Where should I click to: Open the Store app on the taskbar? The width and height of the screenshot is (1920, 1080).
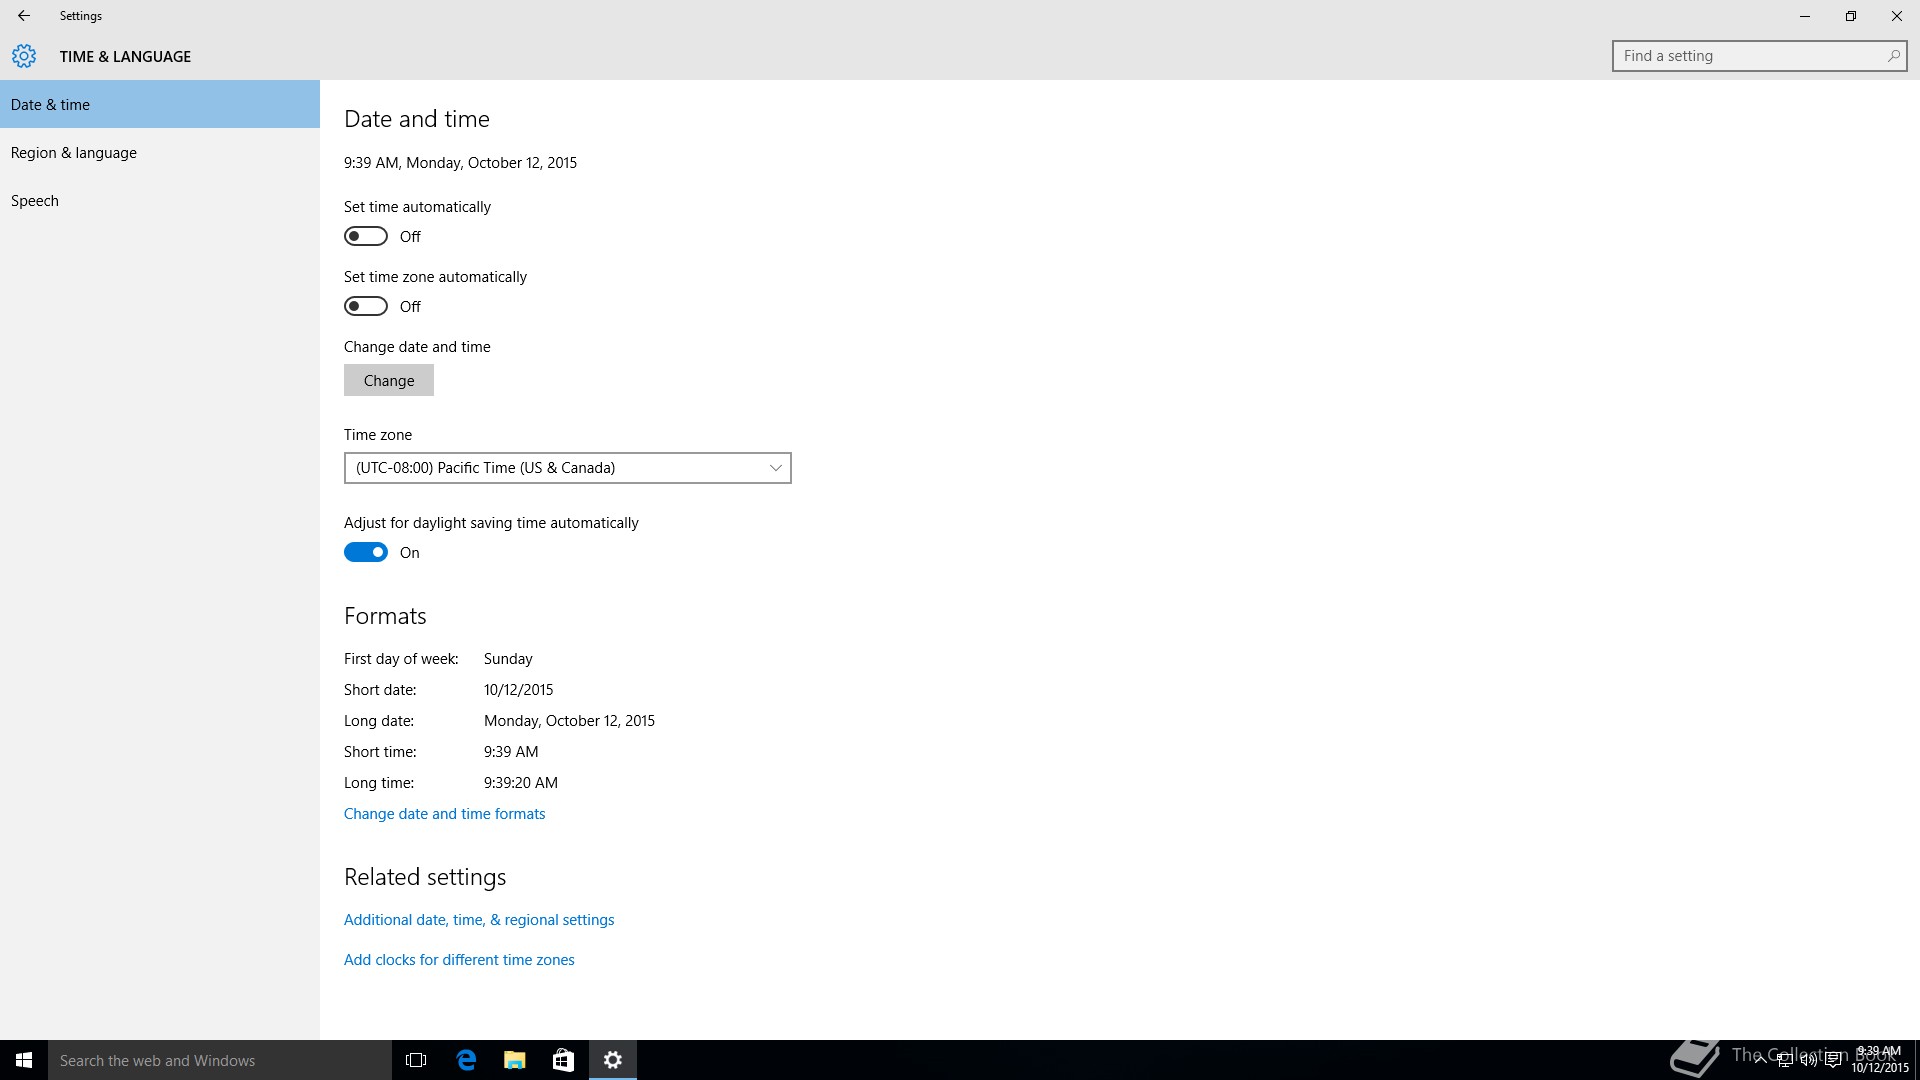click(x=563, y=1060)
